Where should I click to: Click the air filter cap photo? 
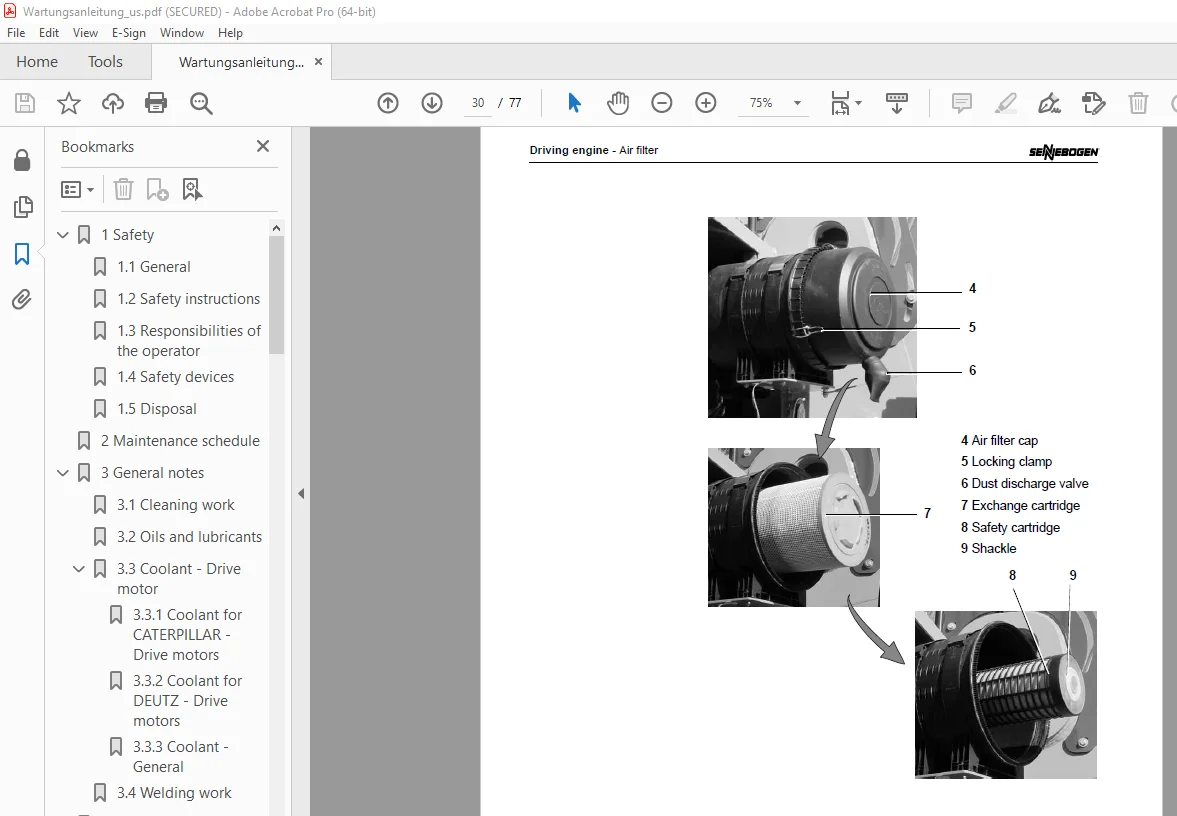(812, 318)
